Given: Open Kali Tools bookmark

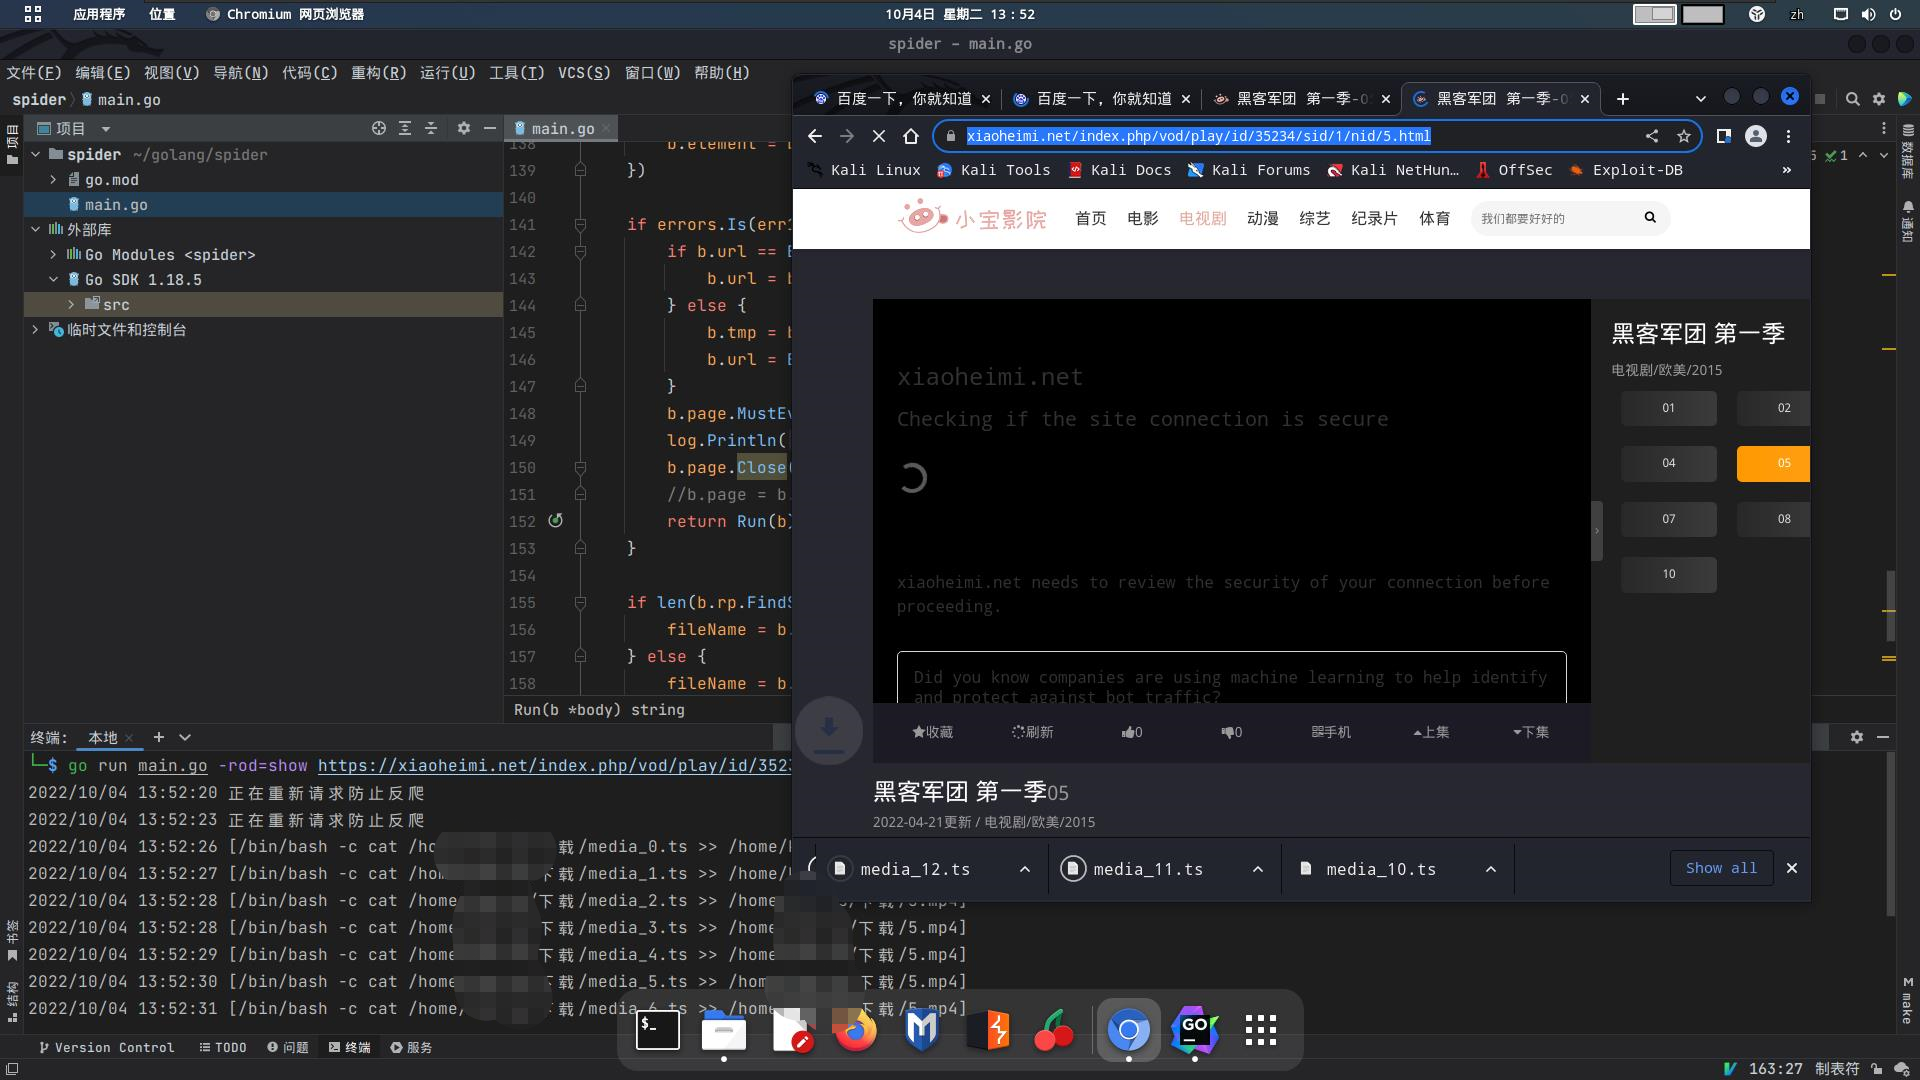Looking at the screenshot, I should pos(993,170).
